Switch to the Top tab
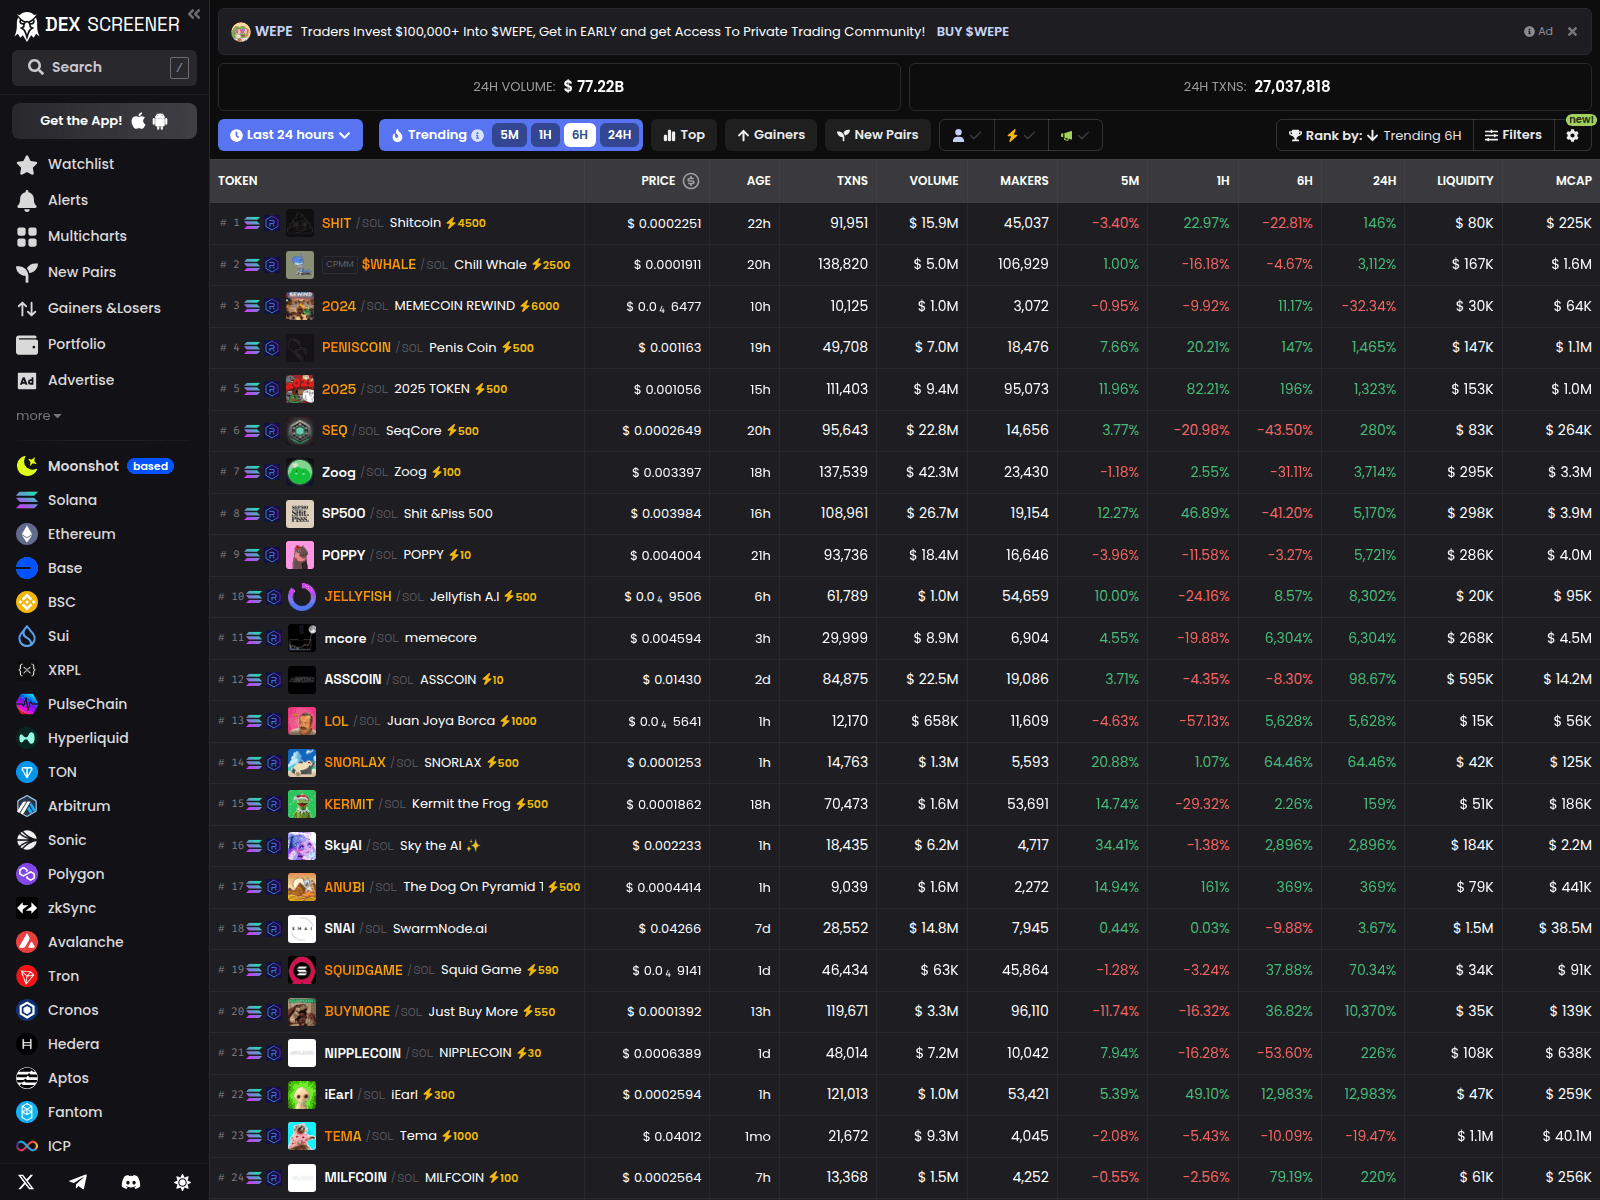This screenshot has height=1200, width=1600. coord(684,135)
